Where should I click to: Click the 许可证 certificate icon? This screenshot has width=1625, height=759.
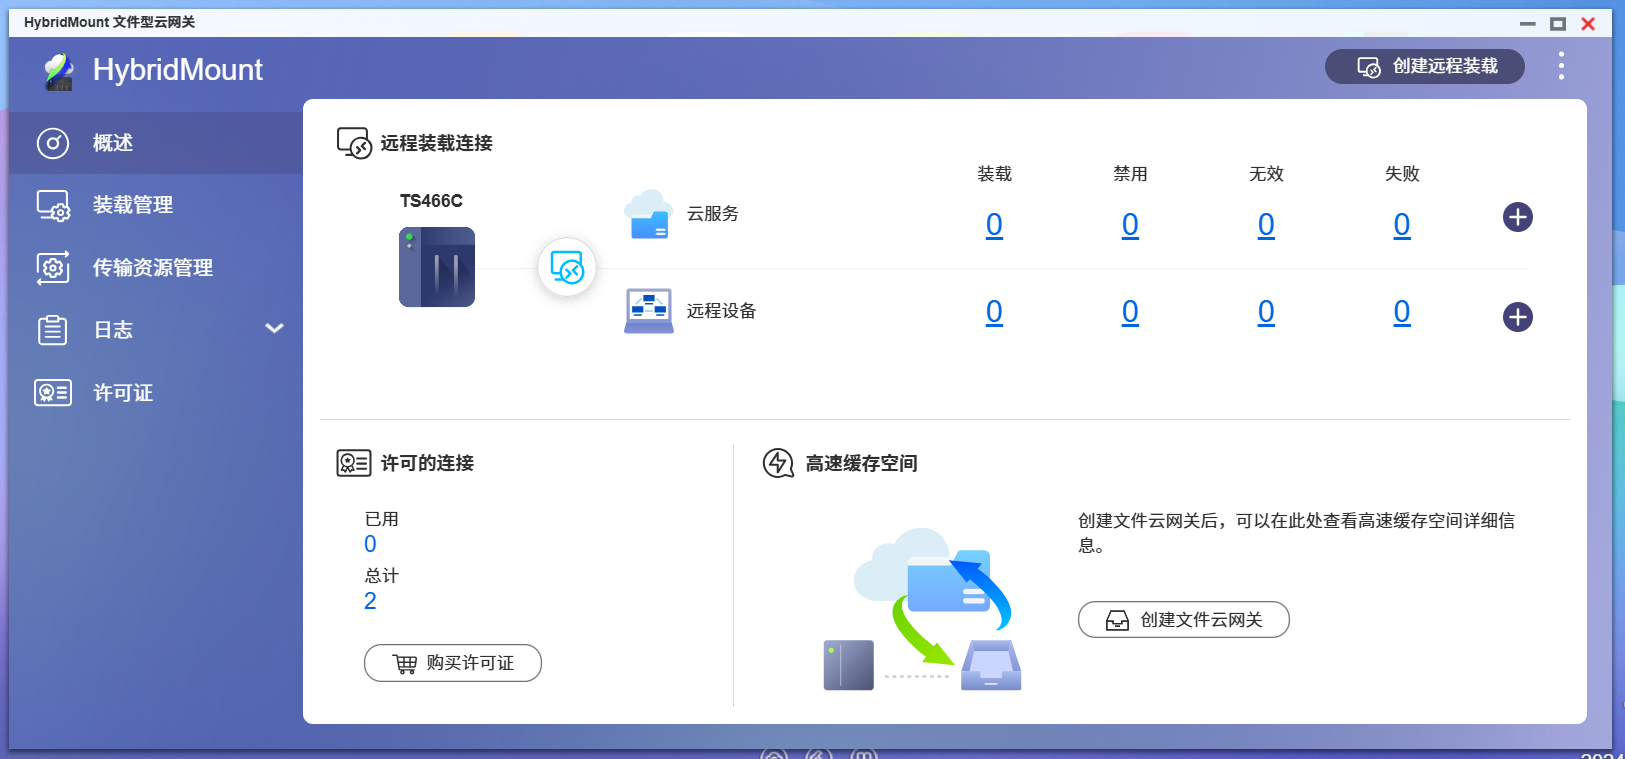tap(53, 393)
